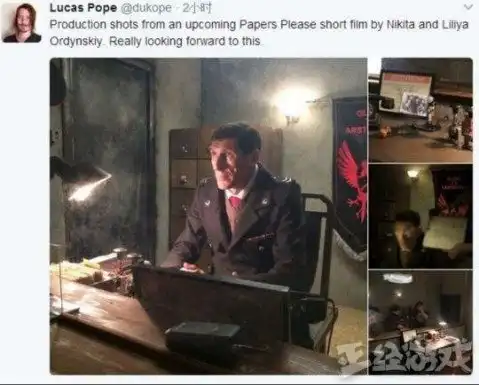Screen dimensions: 479x385
Task: Open the bottom-right crew set photo
Action: click(421, 322)
